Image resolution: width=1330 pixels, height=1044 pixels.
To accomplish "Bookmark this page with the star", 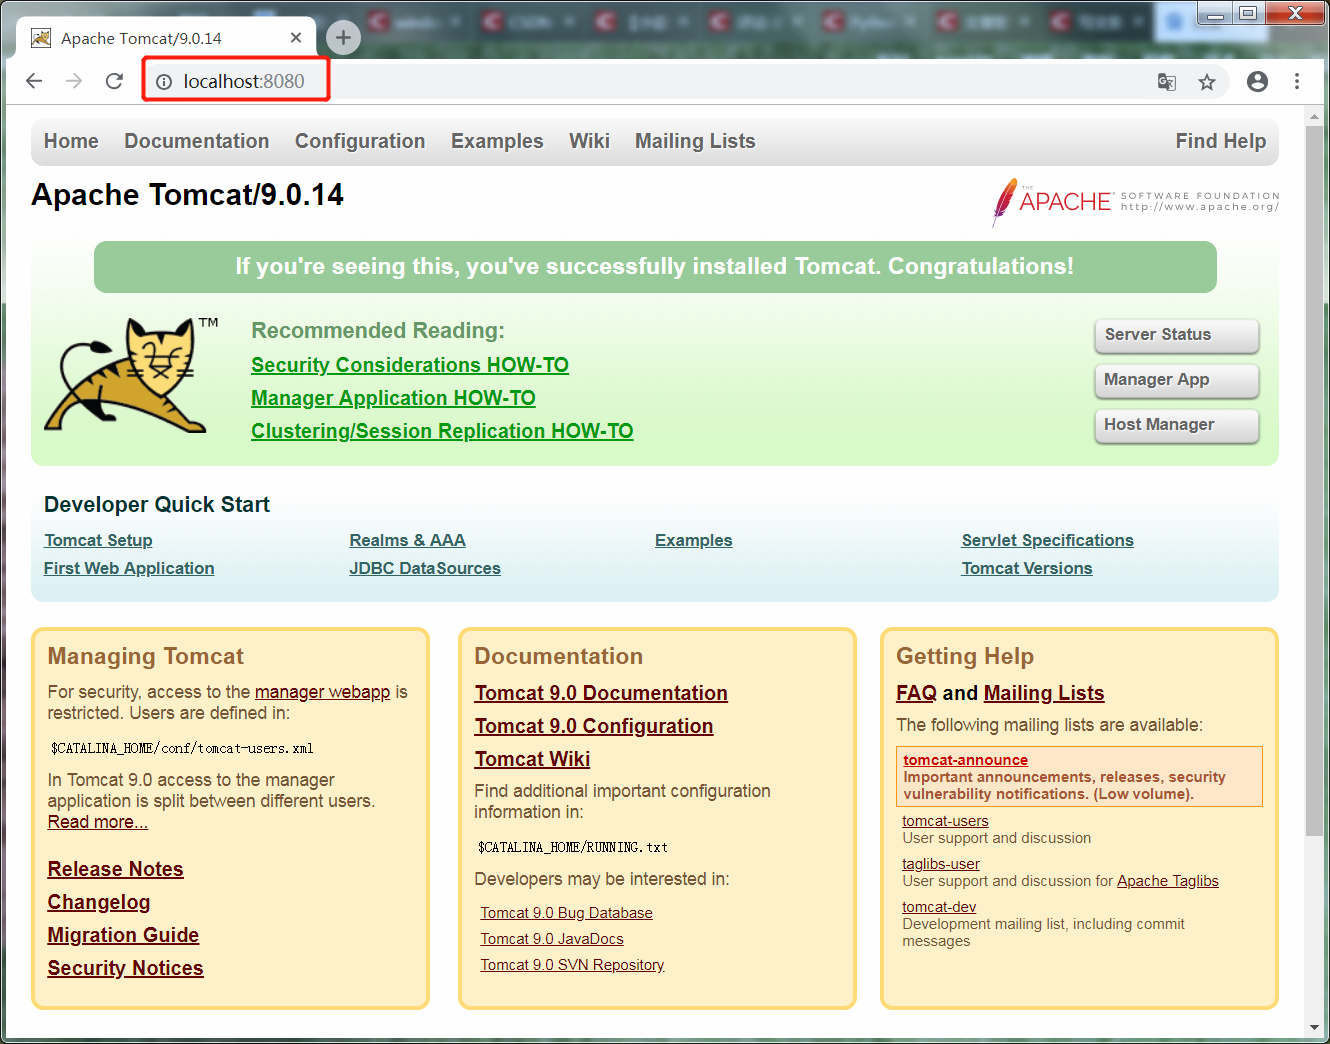I will [x=1207, y=82].
